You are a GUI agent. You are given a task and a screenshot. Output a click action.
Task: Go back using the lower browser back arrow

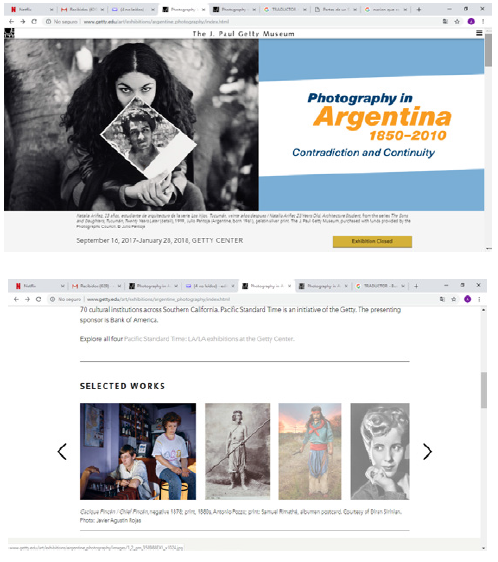(16, 299)
